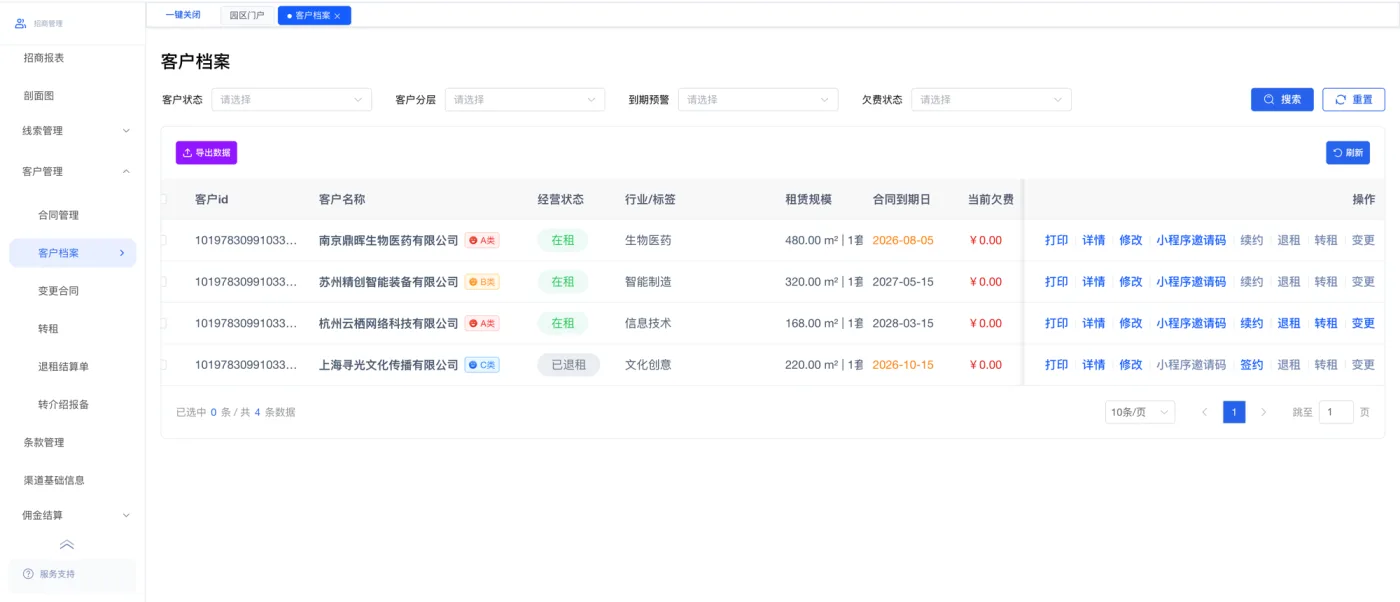Switch to the 园区门户 tab
Screen dimensions: 1400x602
tap(247, 16)
